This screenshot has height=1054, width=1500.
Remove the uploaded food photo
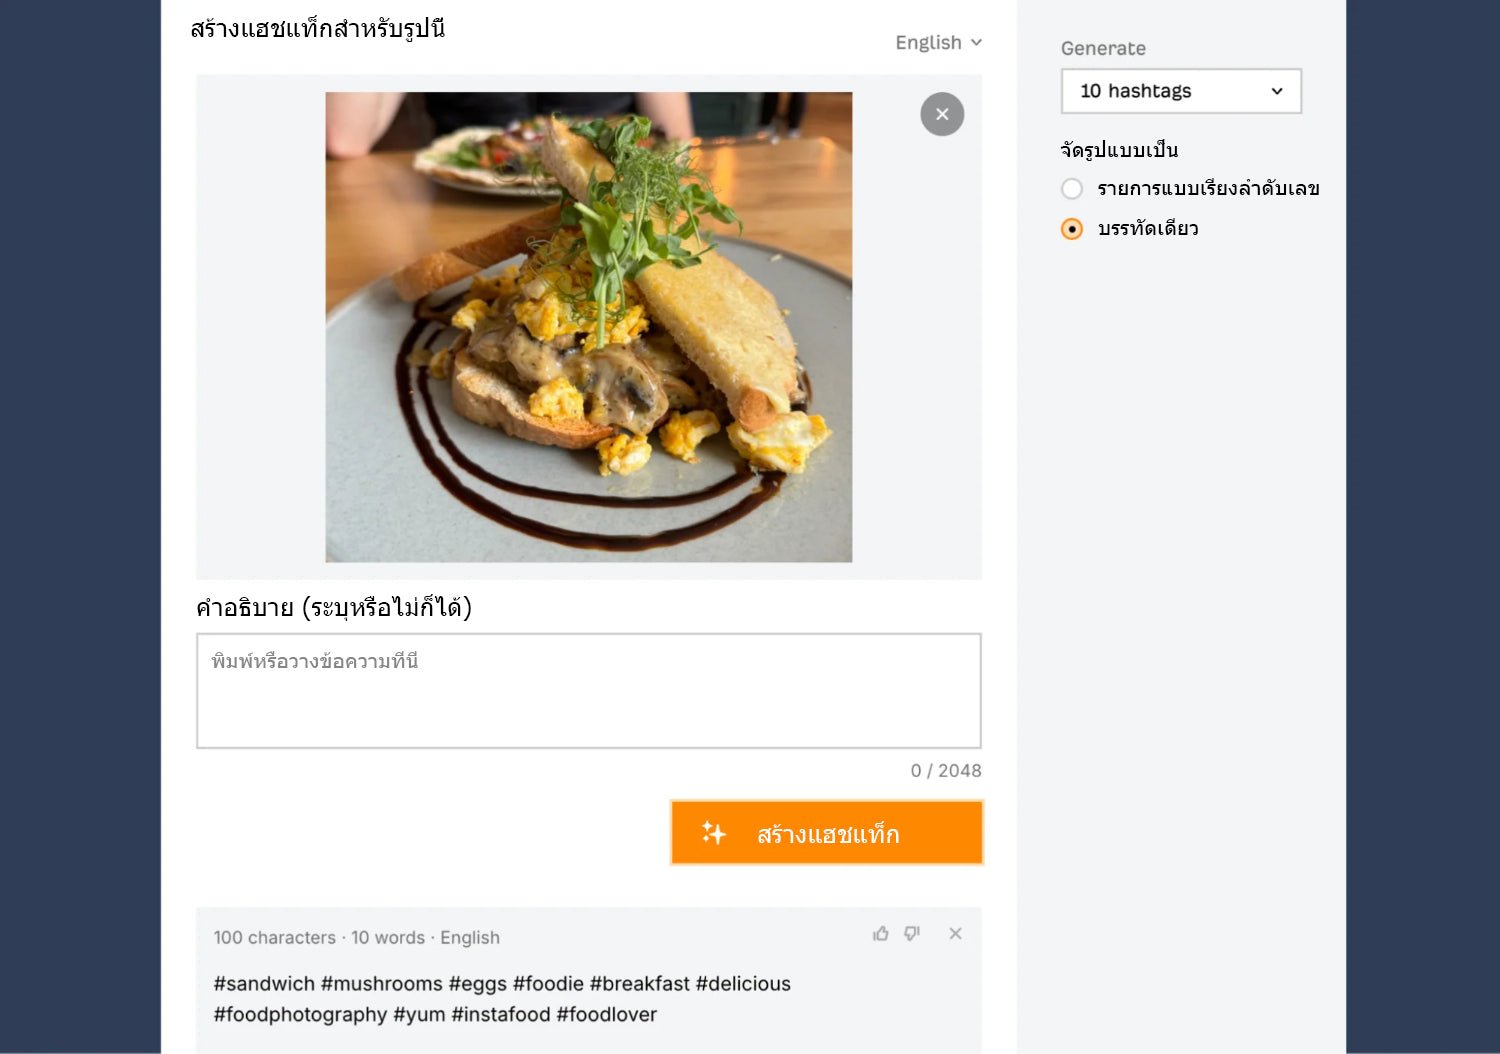coord(942,114)
